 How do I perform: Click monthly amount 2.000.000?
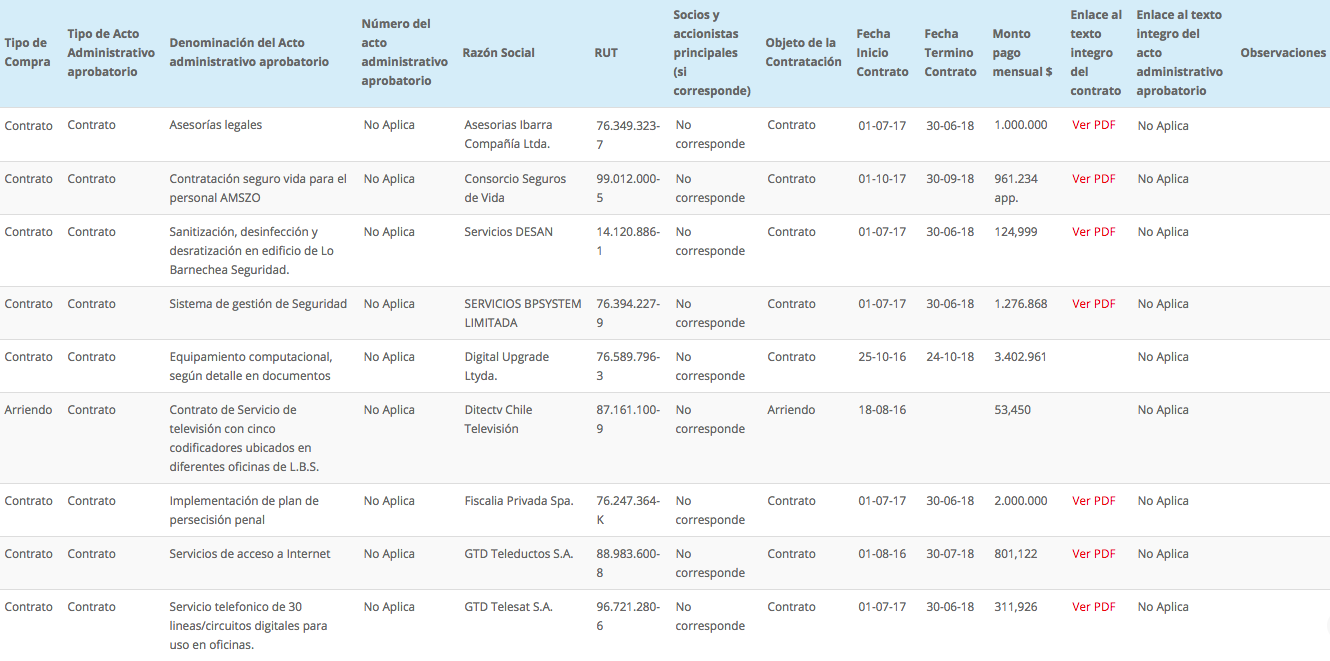click(x=1021, y=501)
